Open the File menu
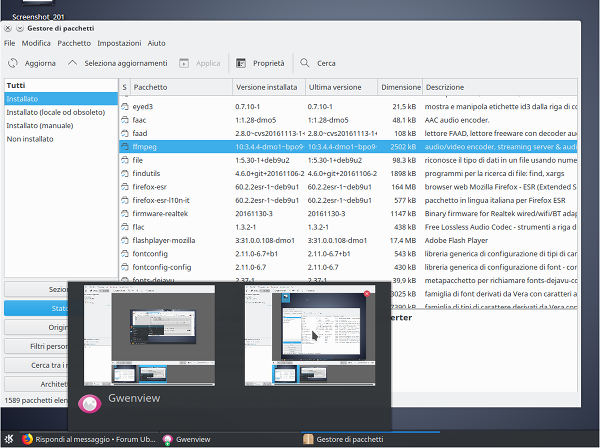 coord(9,43)
